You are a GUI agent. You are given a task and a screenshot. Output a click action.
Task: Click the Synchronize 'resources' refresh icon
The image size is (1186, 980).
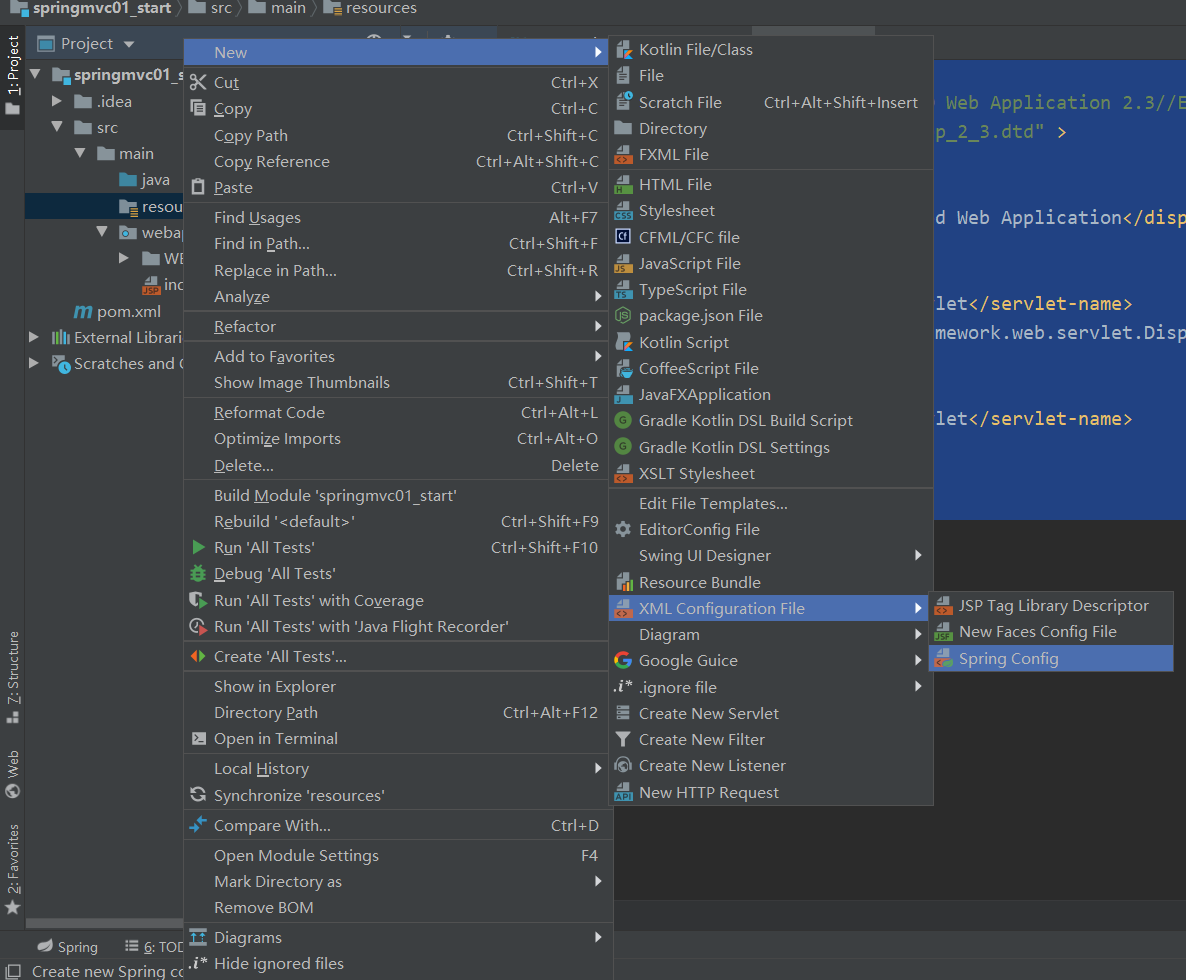point(198,794)
